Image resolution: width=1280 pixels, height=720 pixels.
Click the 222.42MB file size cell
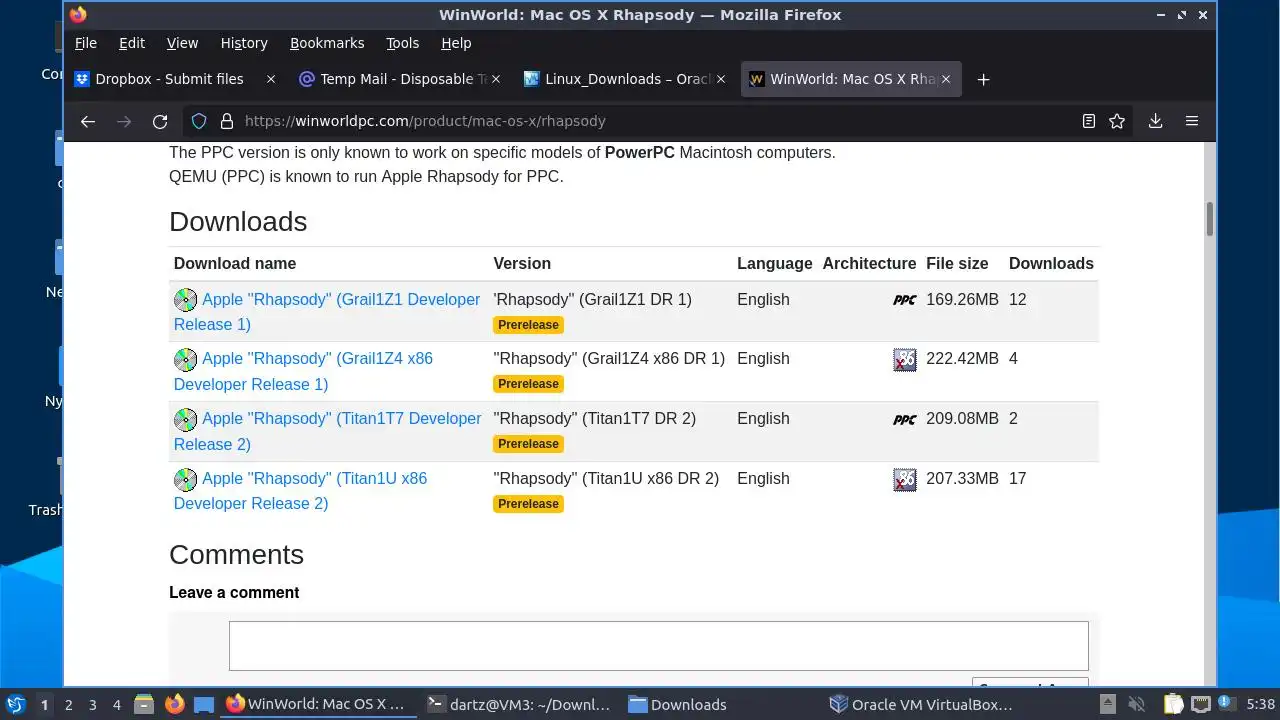click(x=962, y=359)
